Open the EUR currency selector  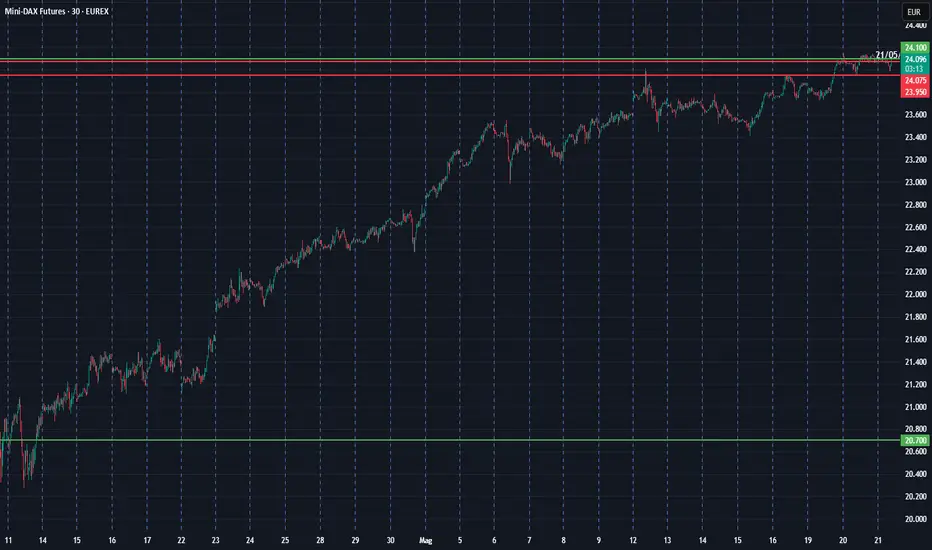(914, 12)
